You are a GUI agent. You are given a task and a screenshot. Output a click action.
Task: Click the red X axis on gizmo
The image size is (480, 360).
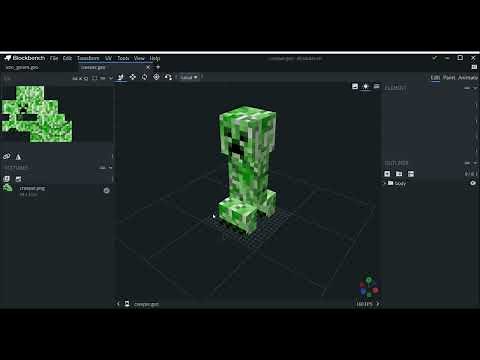tap(376, 290)
